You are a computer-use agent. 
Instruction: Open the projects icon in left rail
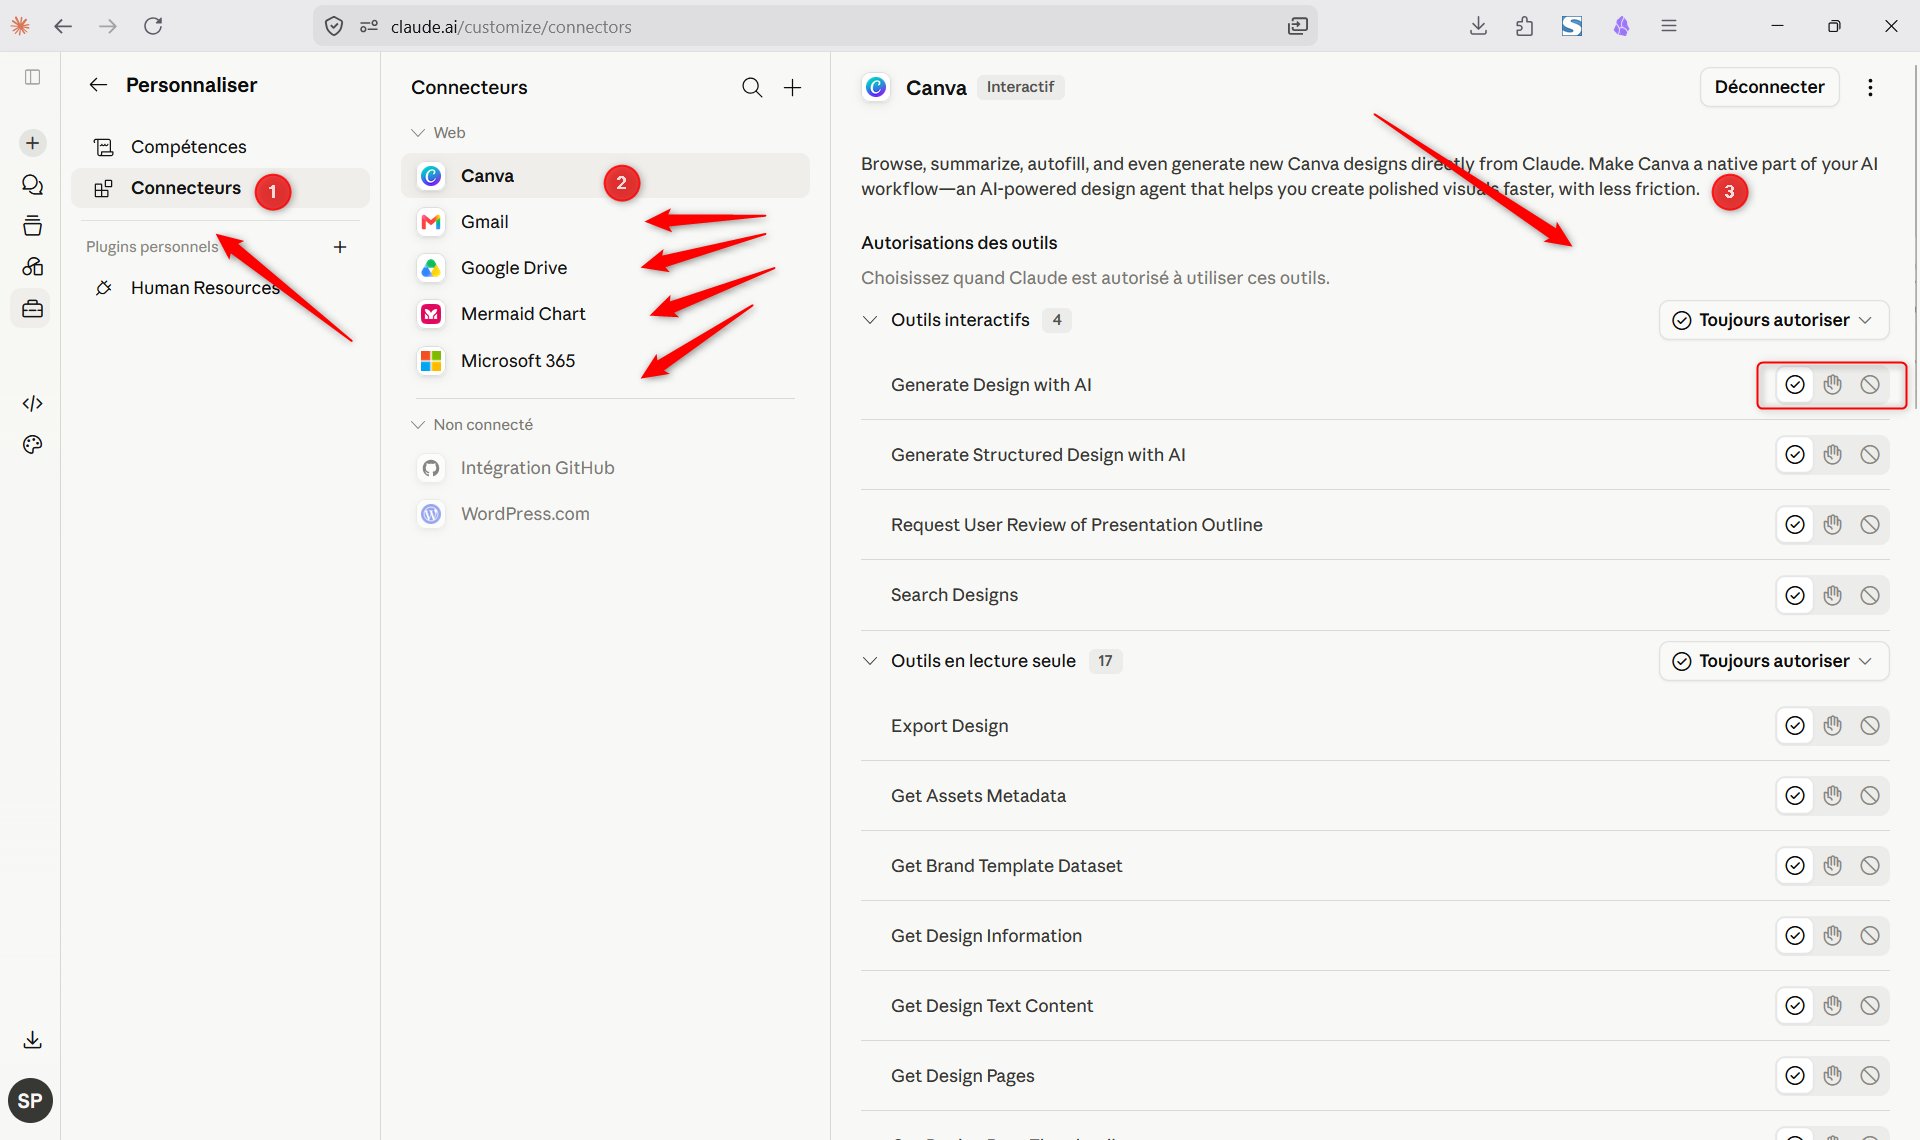tap(32, 226)
